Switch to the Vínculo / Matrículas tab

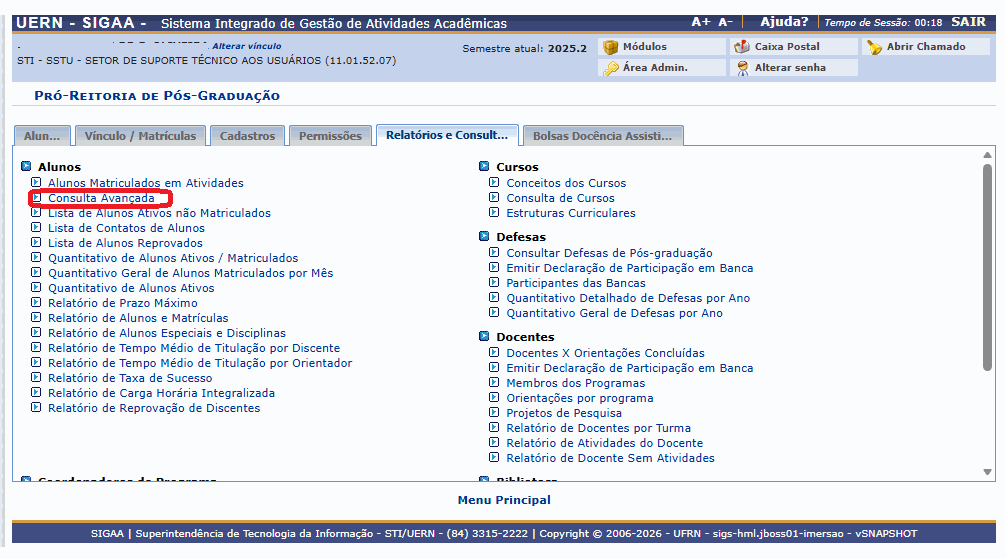(x=140, y=136)
